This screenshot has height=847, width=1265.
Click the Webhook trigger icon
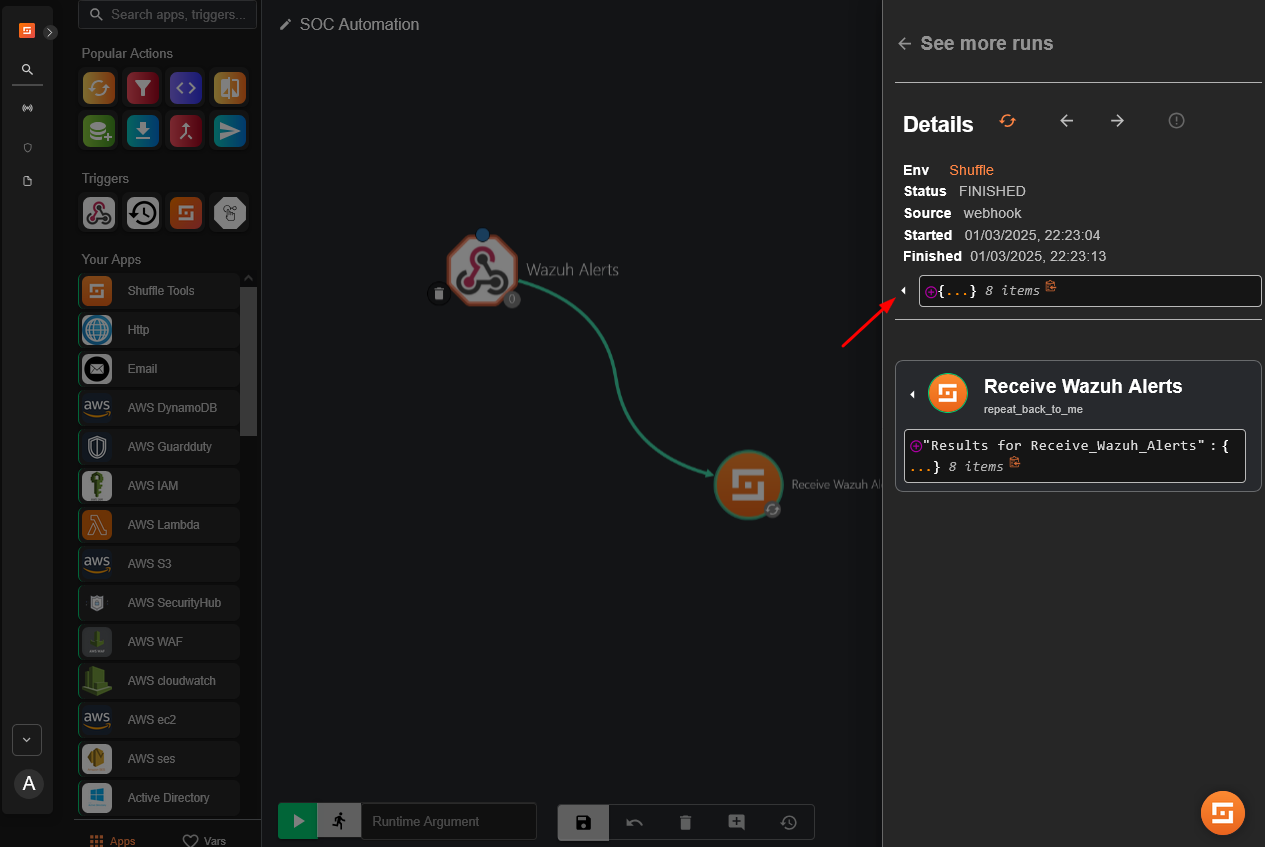click(x=99, y=212)
